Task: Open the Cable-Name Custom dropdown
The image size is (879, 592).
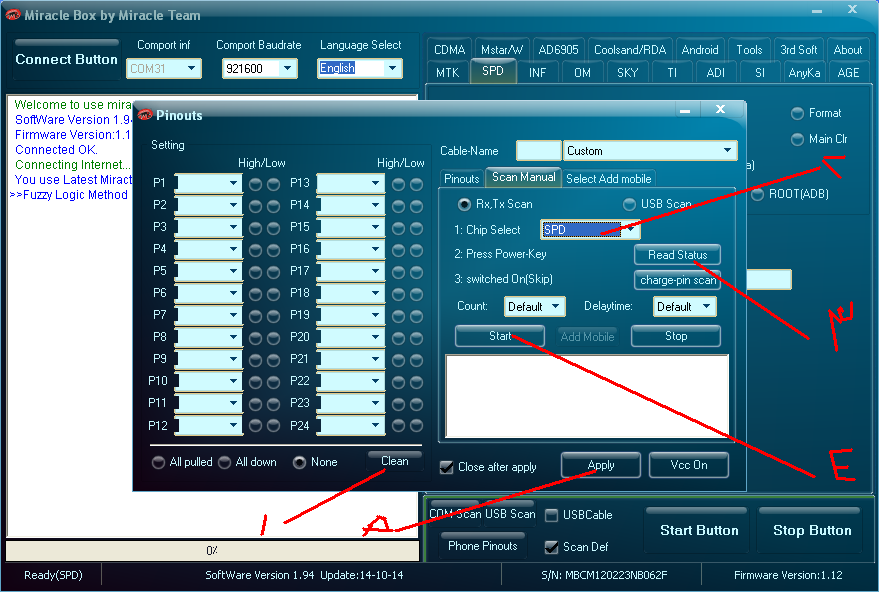Action: coord(727,150)
